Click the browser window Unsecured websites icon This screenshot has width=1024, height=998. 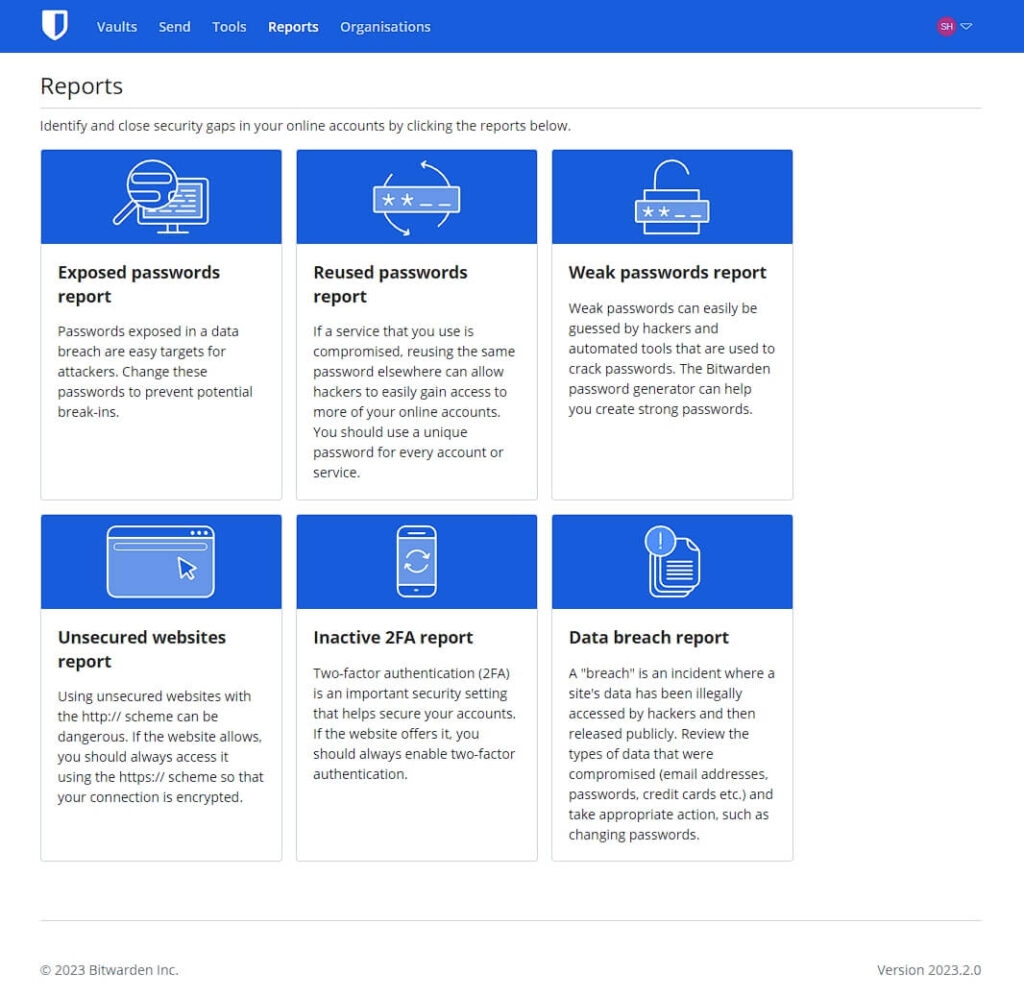[x=160, y=562]
